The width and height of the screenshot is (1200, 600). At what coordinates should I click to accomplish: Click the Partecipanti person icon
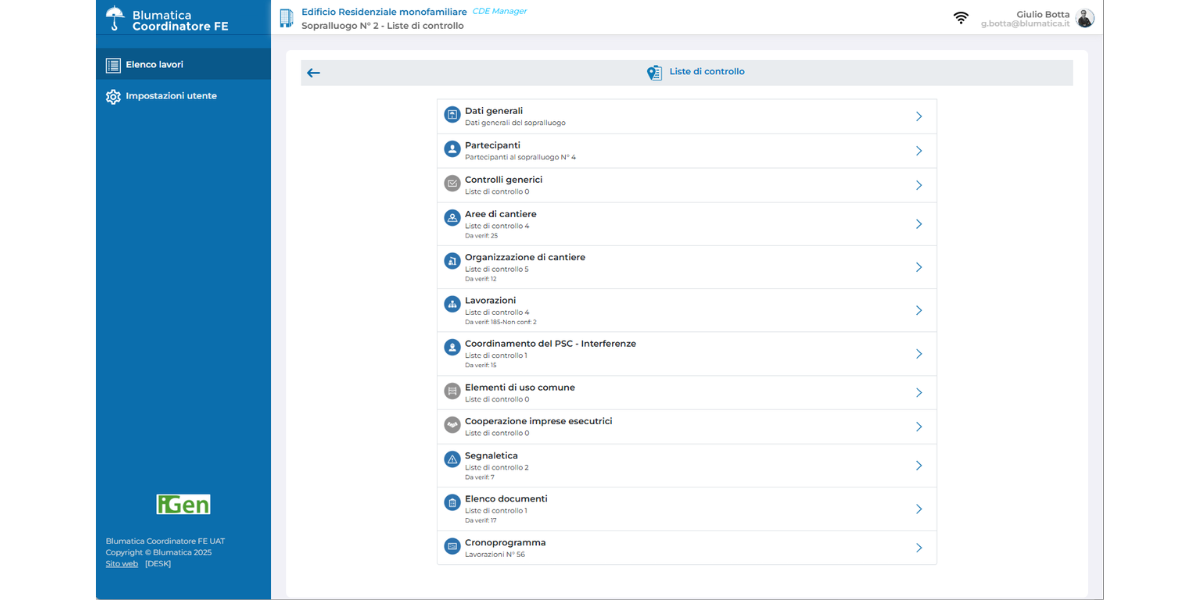pos(452,150)
